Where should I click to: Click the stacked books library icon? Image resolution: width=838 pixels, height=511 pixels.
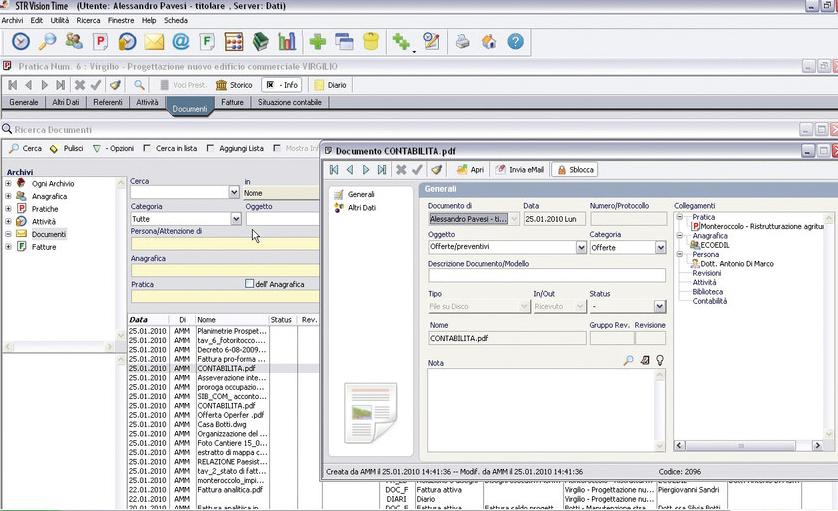click(x=260, y=41)
